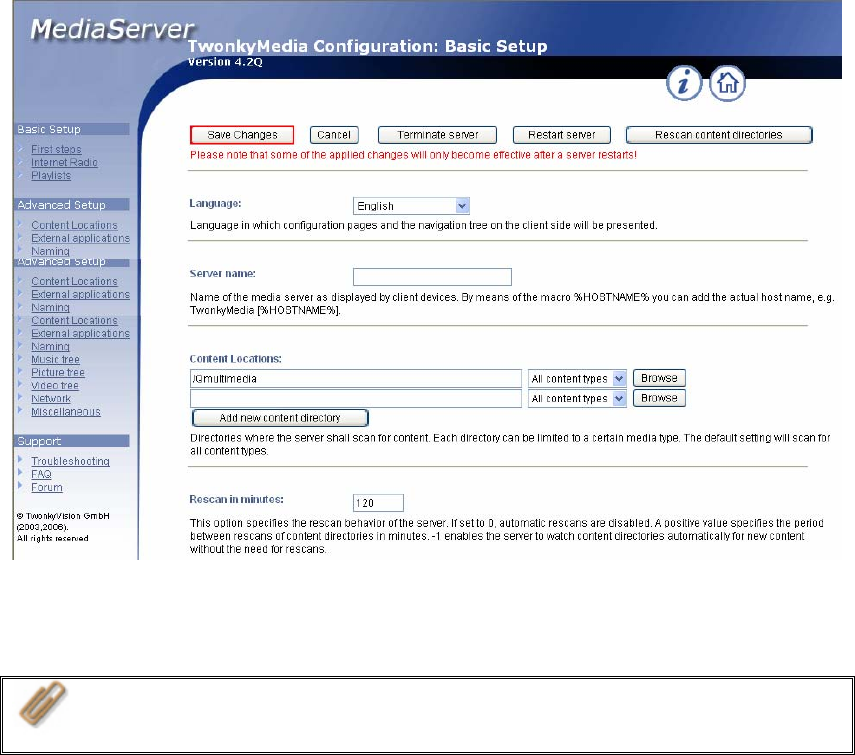855x755 pixels.
Task: Open the Miscellaneous settings link
Action: tap(65, 412)
